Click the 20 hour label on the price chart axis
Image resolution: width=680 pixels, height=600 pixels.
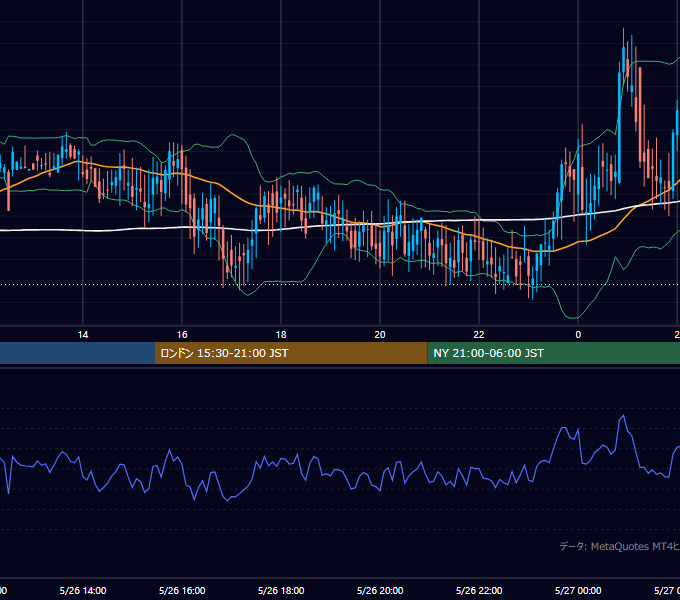pyautogui.click(x=380, y=334)
